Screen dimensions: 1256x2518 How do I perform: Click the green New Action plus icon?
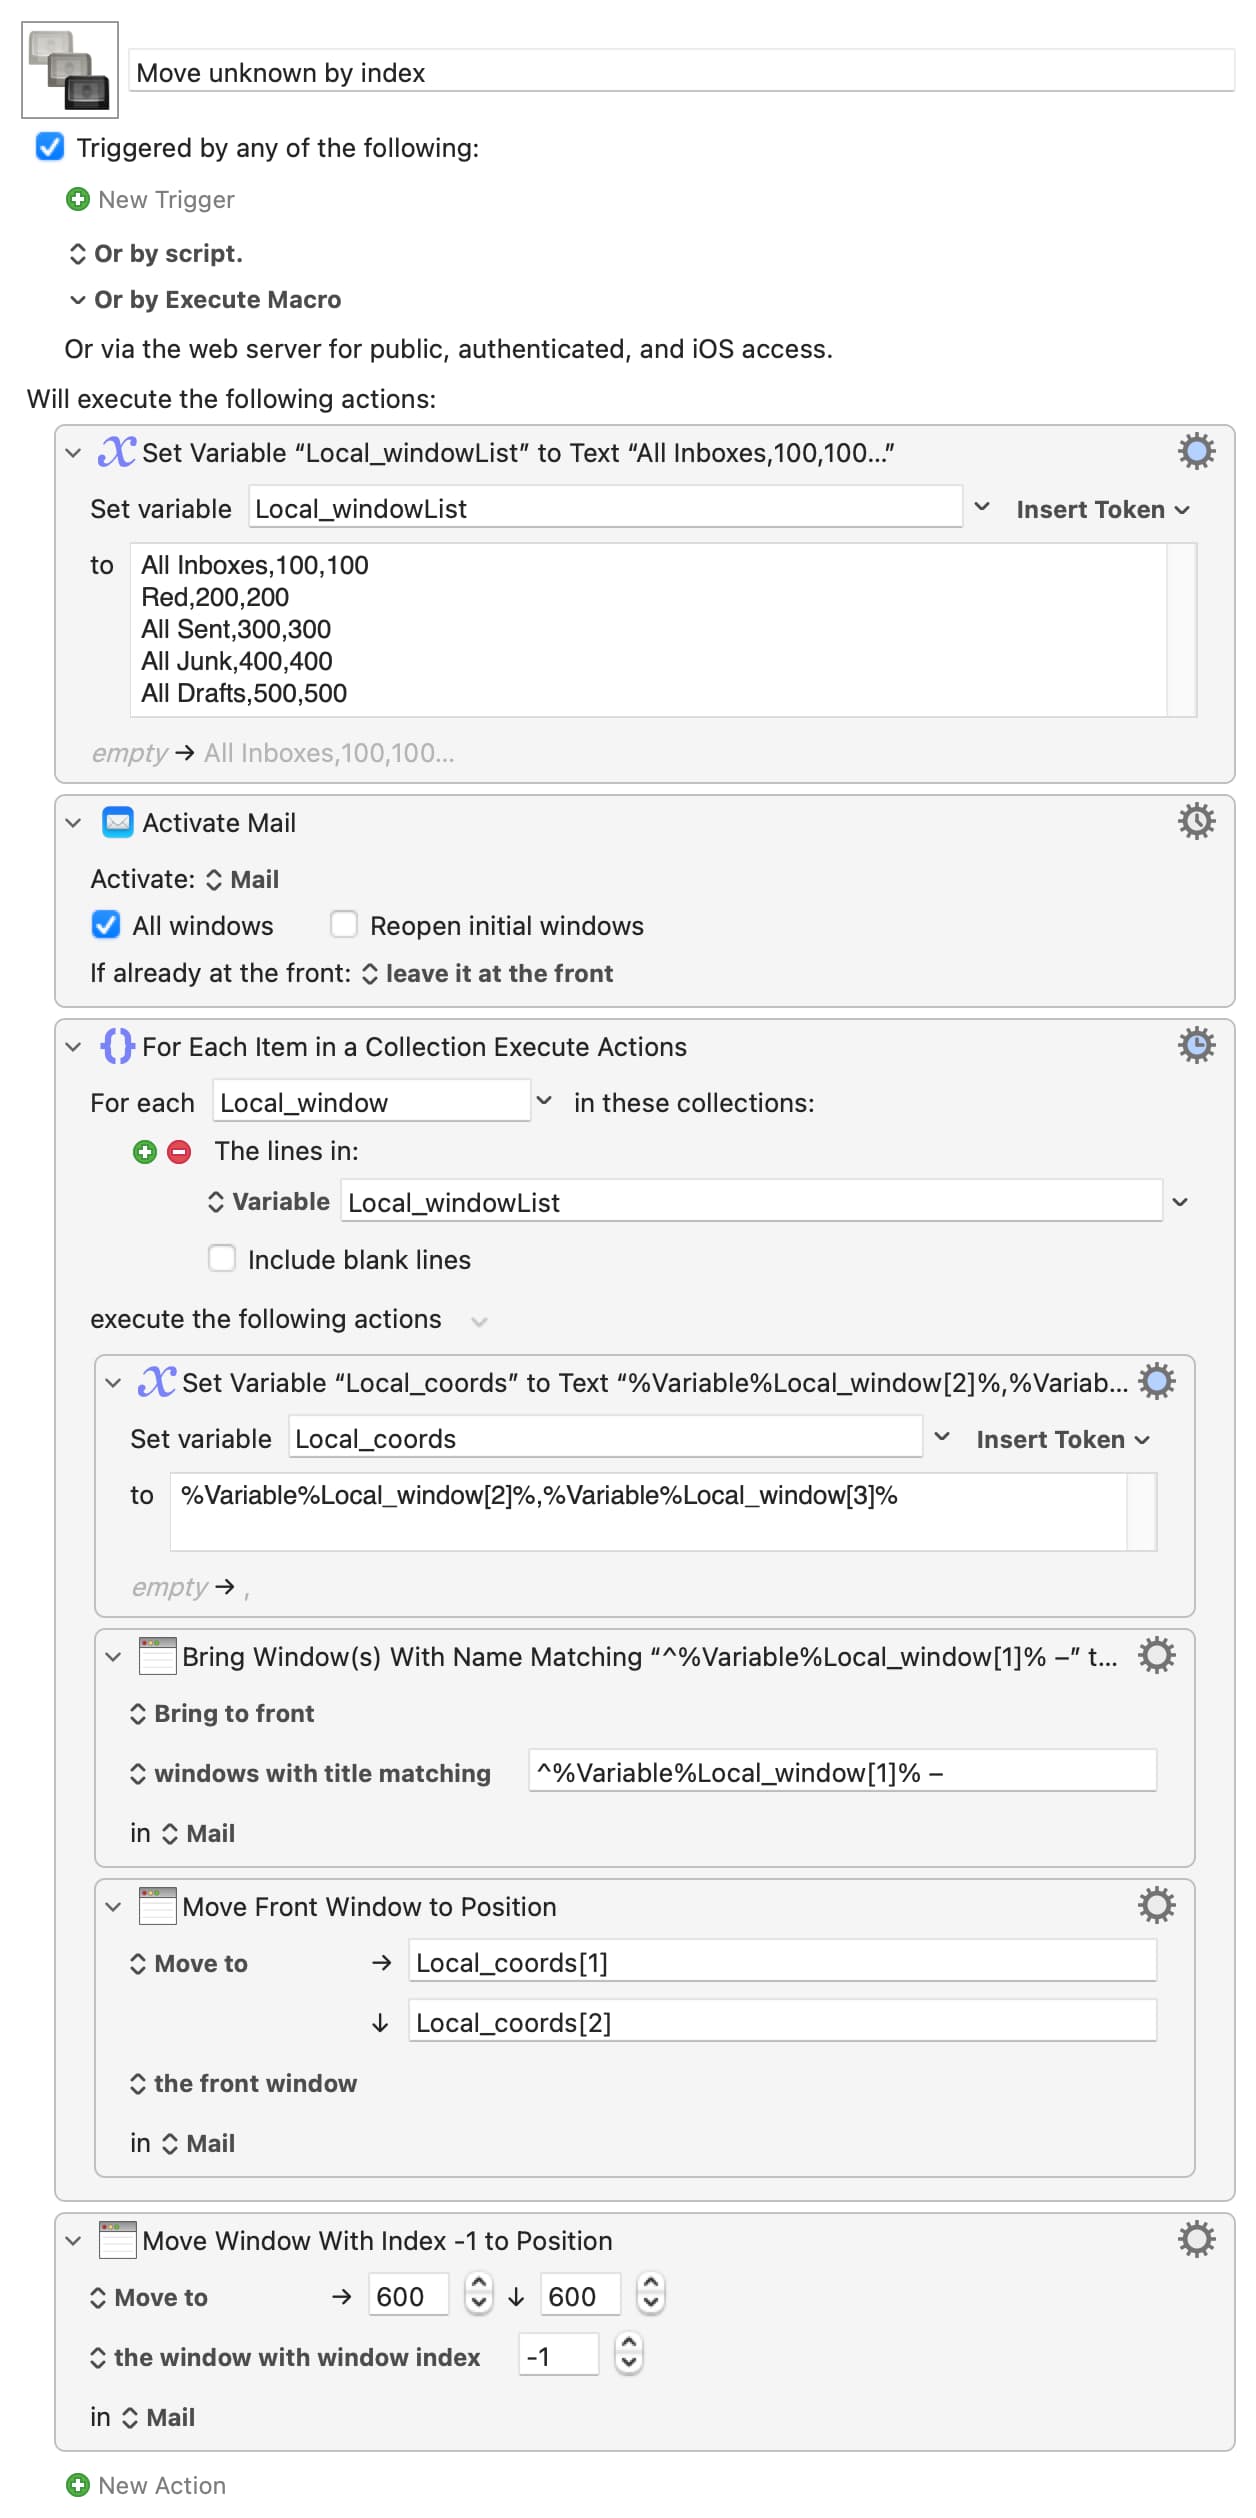coord(77,2485)
